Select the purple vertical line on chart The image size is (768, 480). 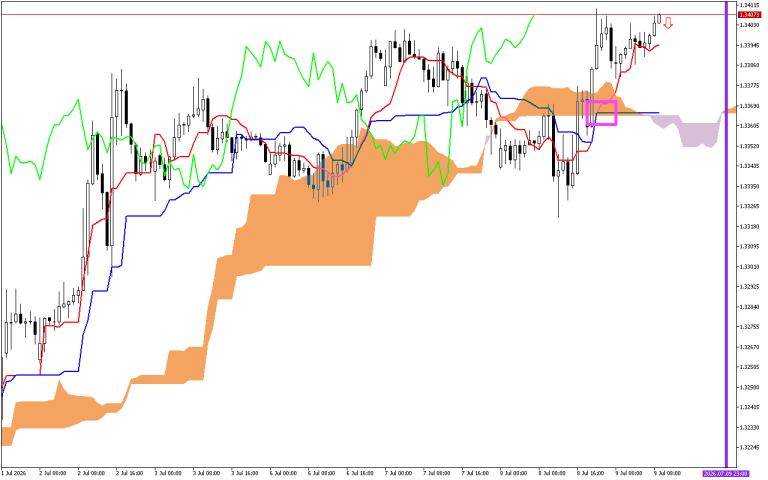[x=727, y=234]
